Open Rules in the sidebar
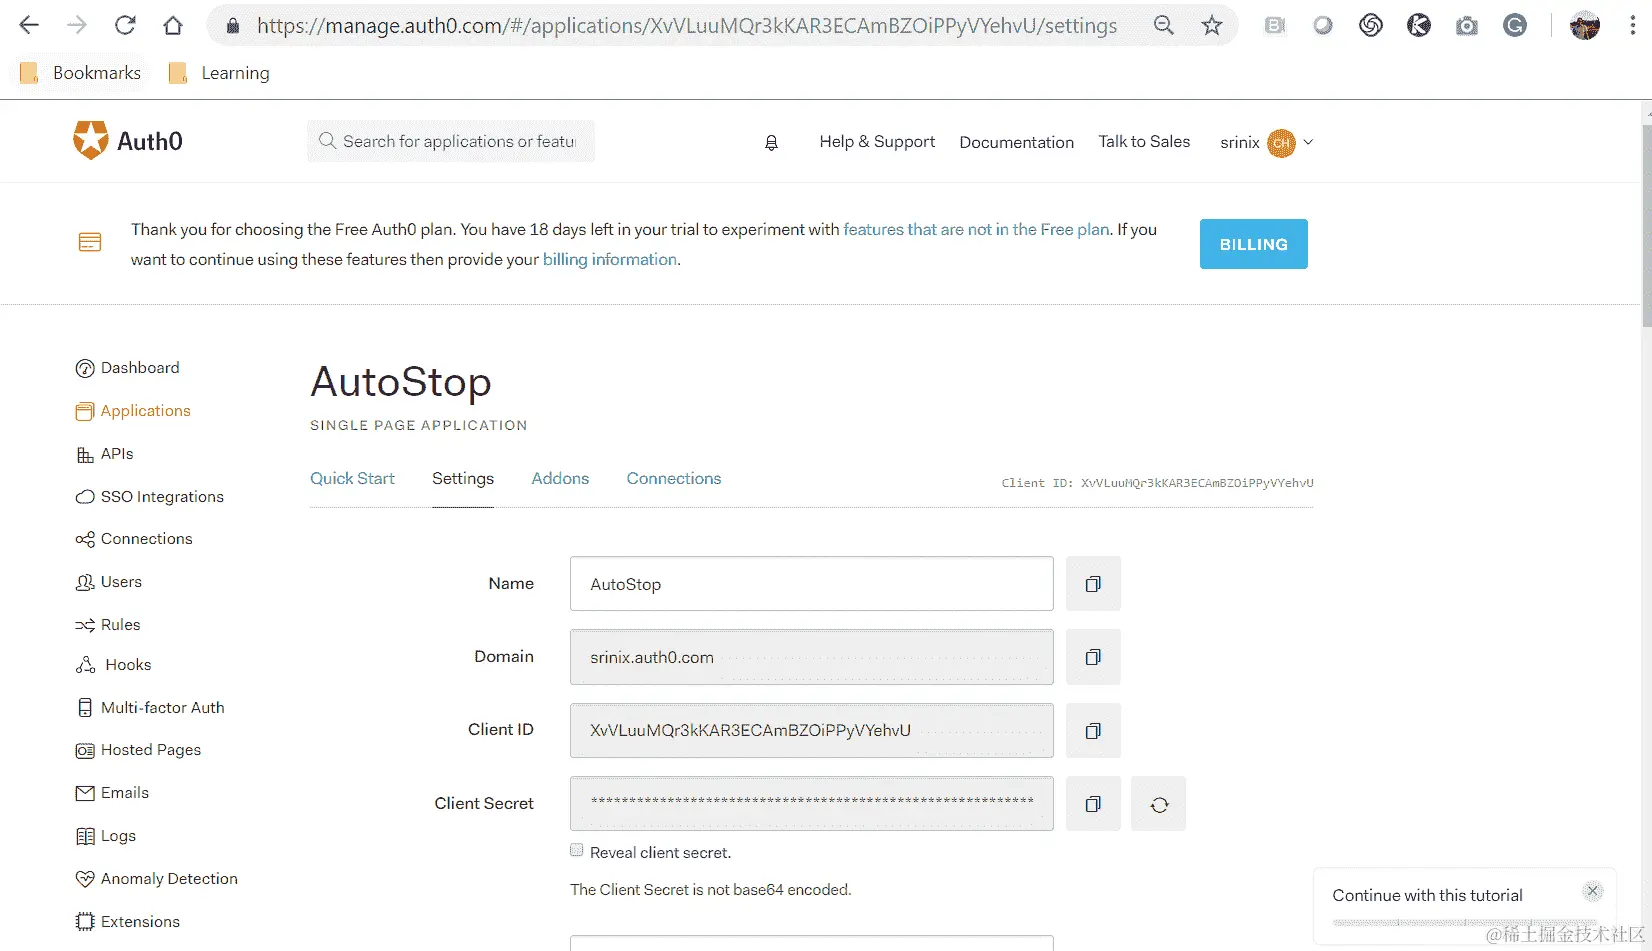 [x=108, y=625]
